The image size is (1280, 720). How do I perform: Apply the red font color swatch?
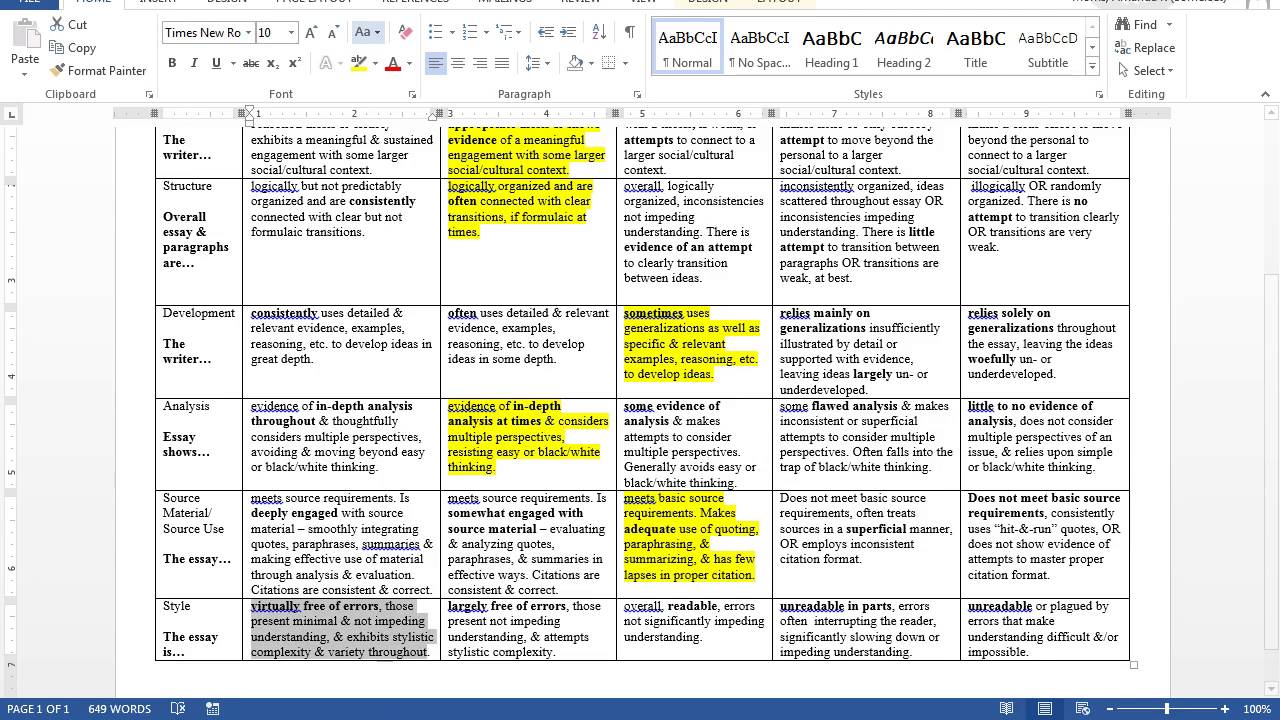[393, 63]
